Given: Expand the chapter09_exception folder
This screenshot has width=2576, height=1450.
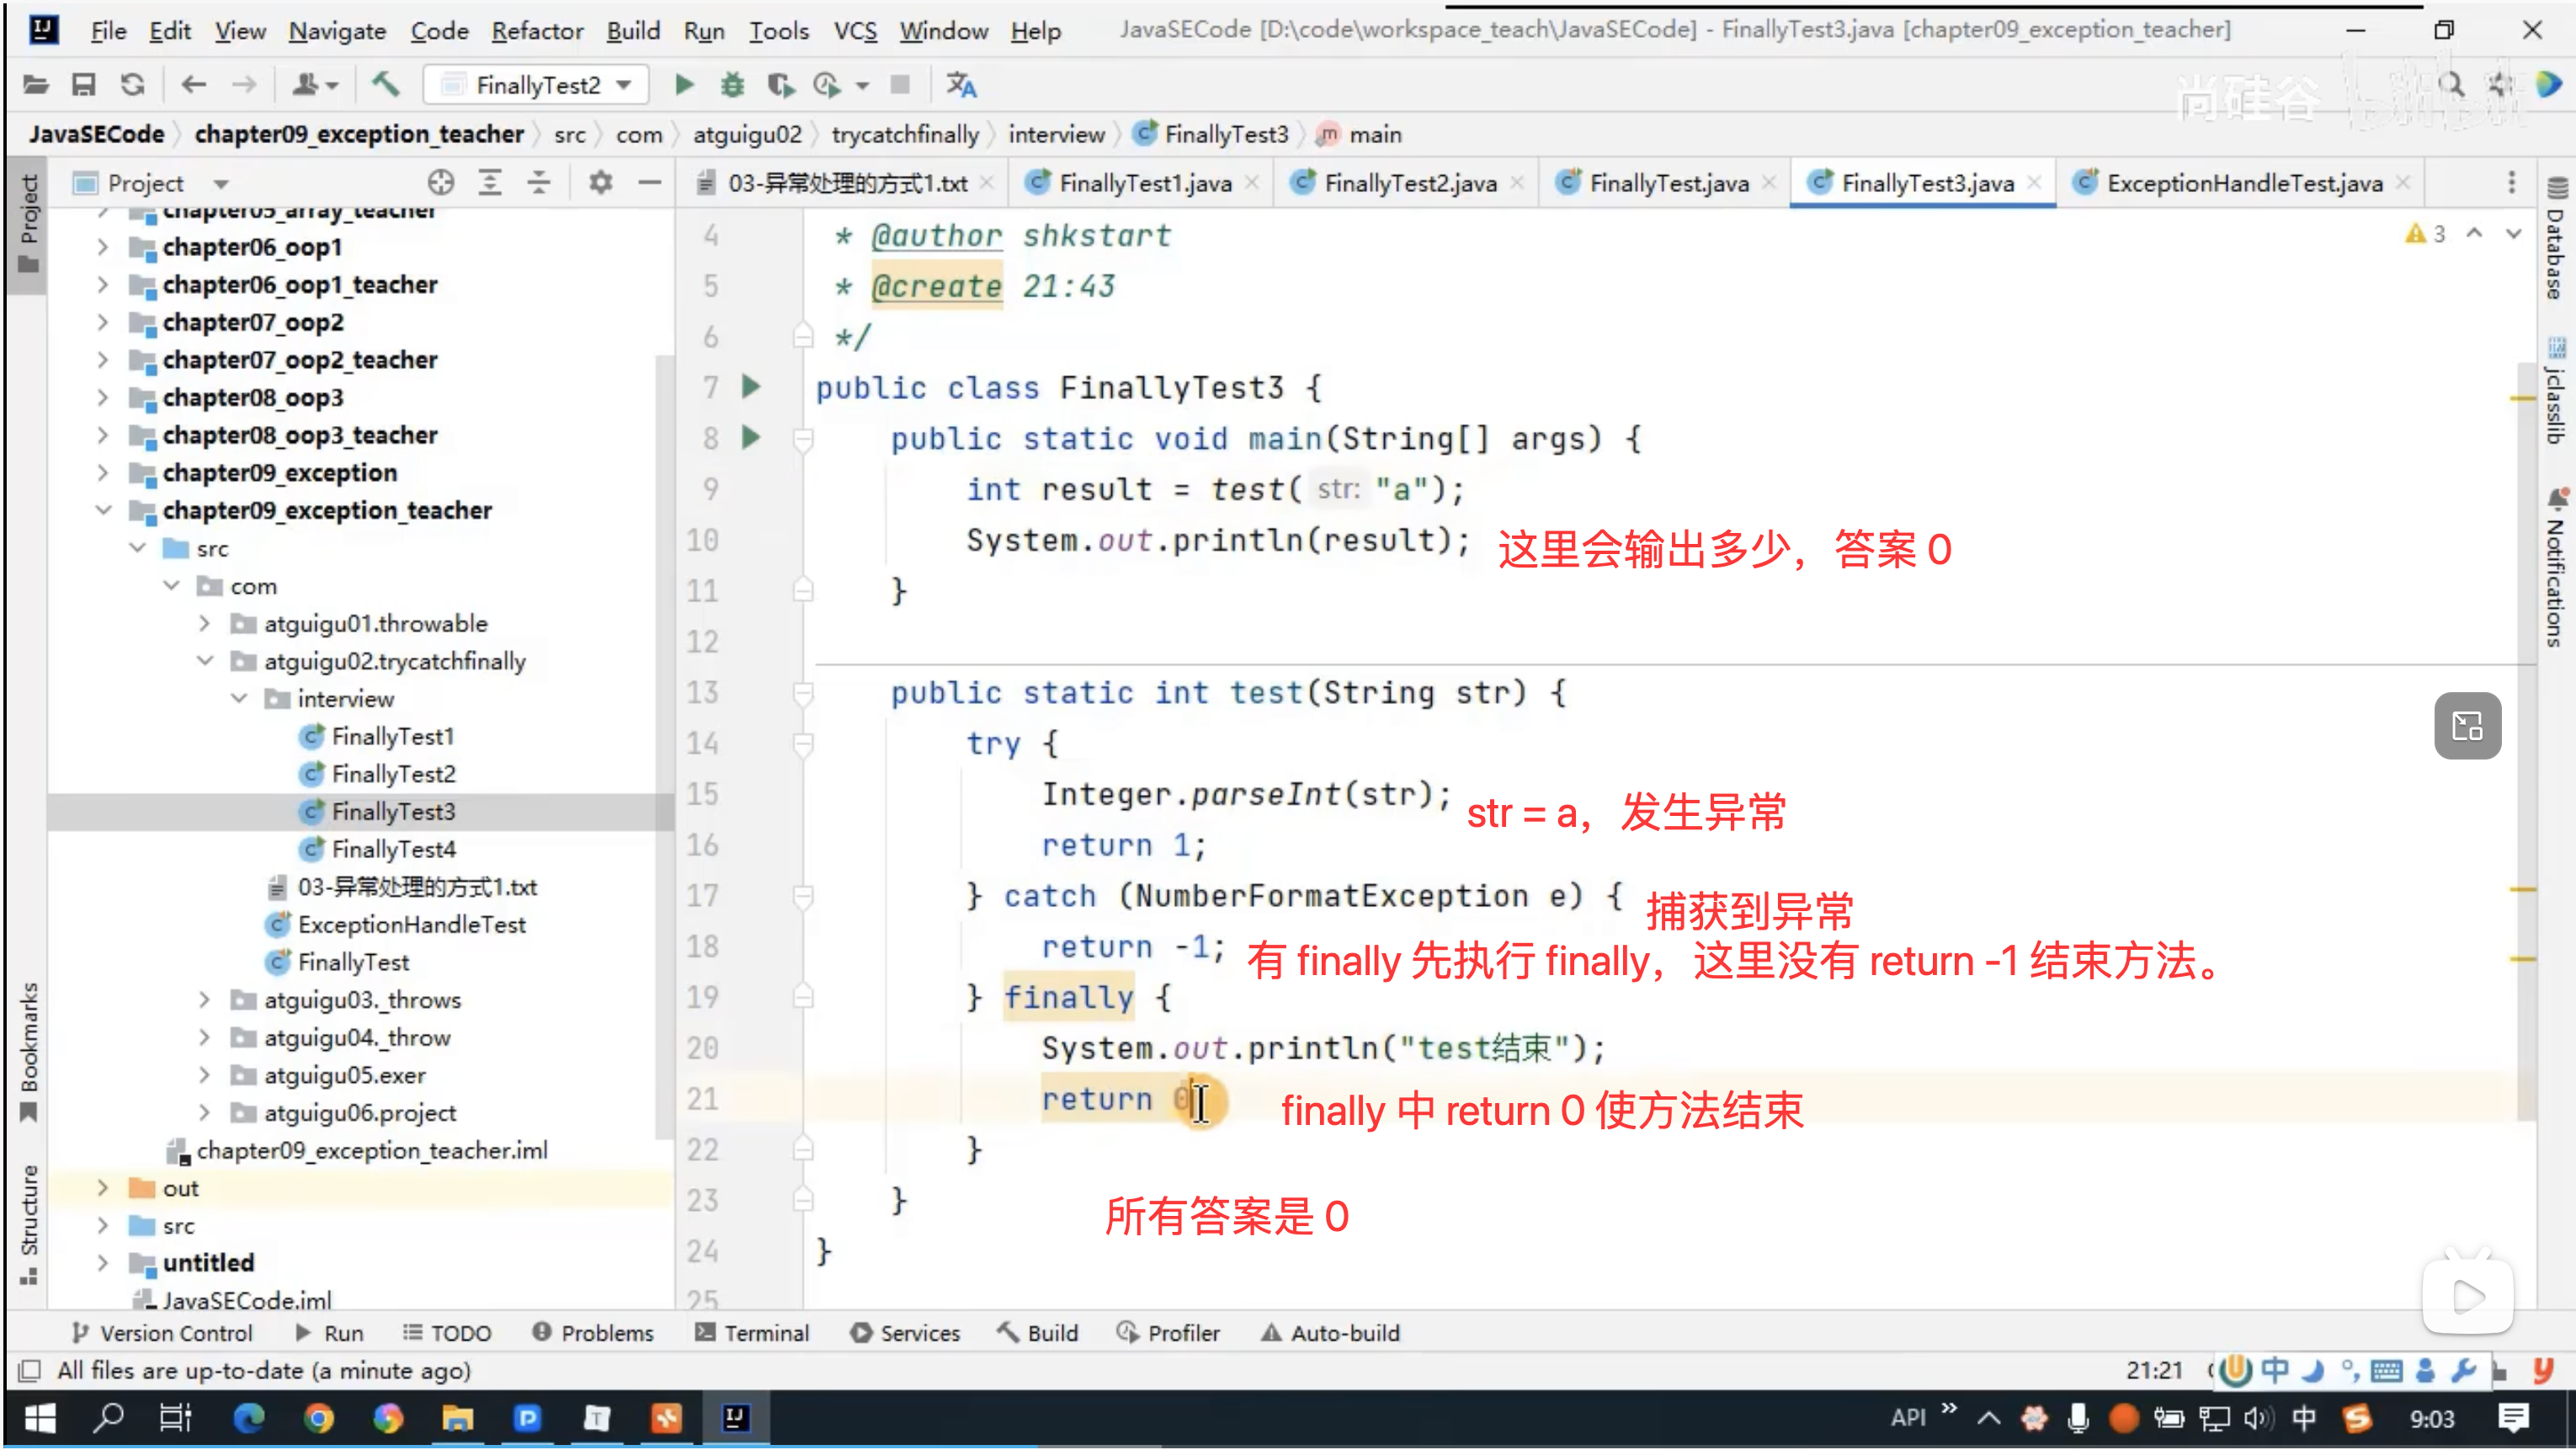Looking at the screenshot, I should point(103,473).
